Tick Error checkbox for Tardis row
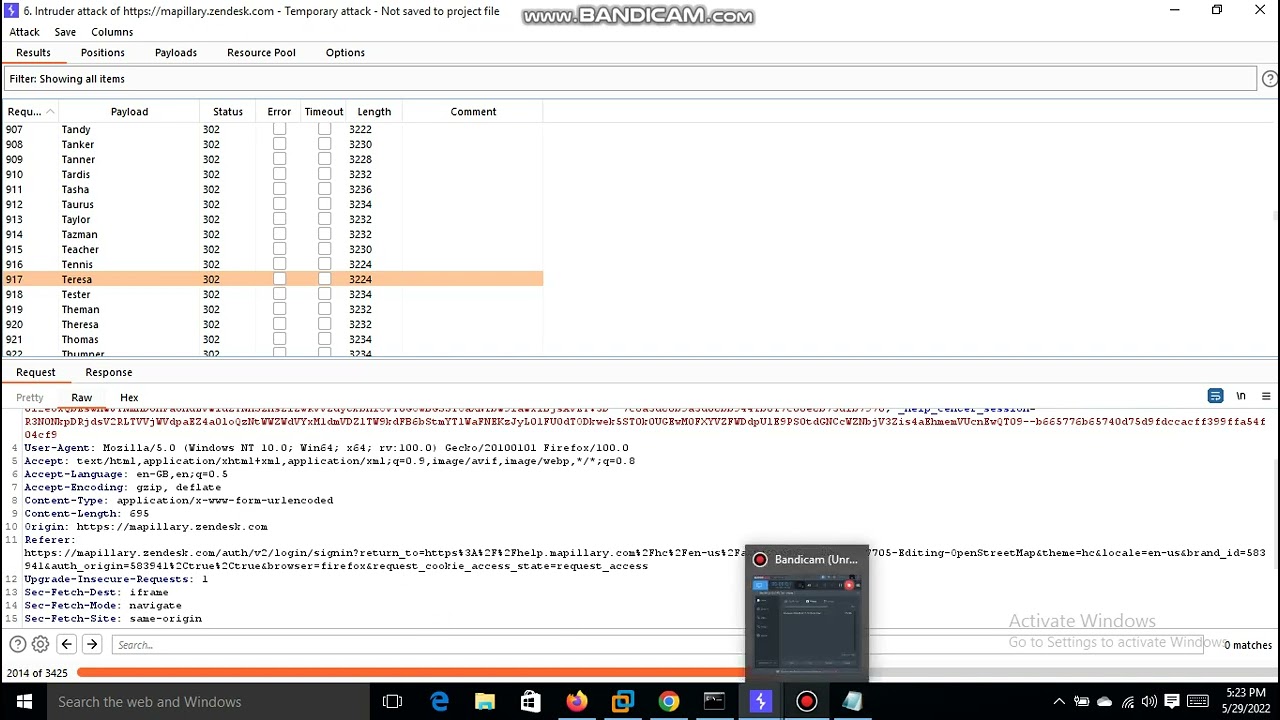The image size is (1280, 720). [x=279, y=174]
